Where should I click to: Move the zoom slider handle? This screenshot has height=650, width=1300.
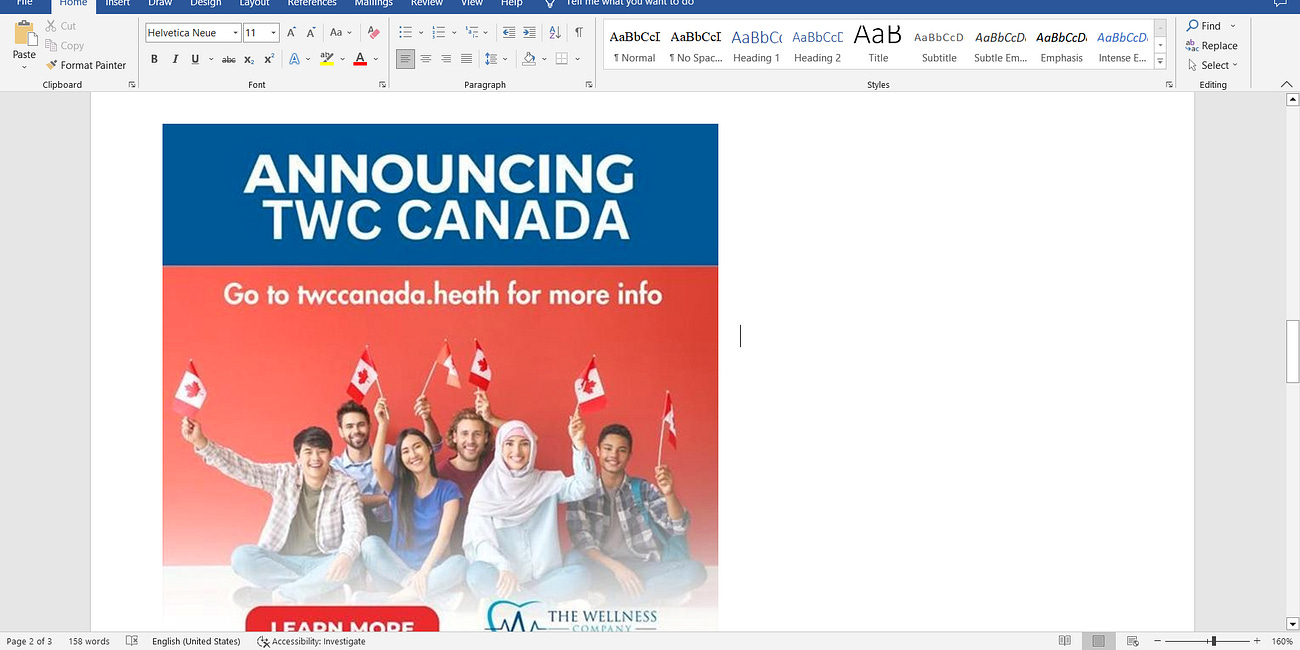1213,641
